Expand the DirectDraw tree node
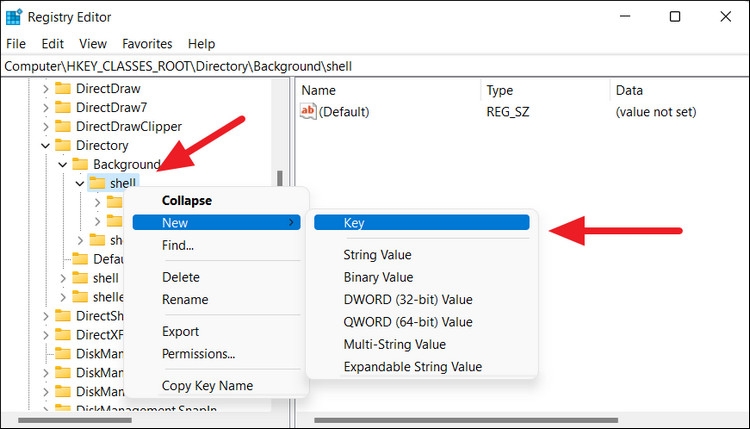750x429 pixels. (45, 89)
